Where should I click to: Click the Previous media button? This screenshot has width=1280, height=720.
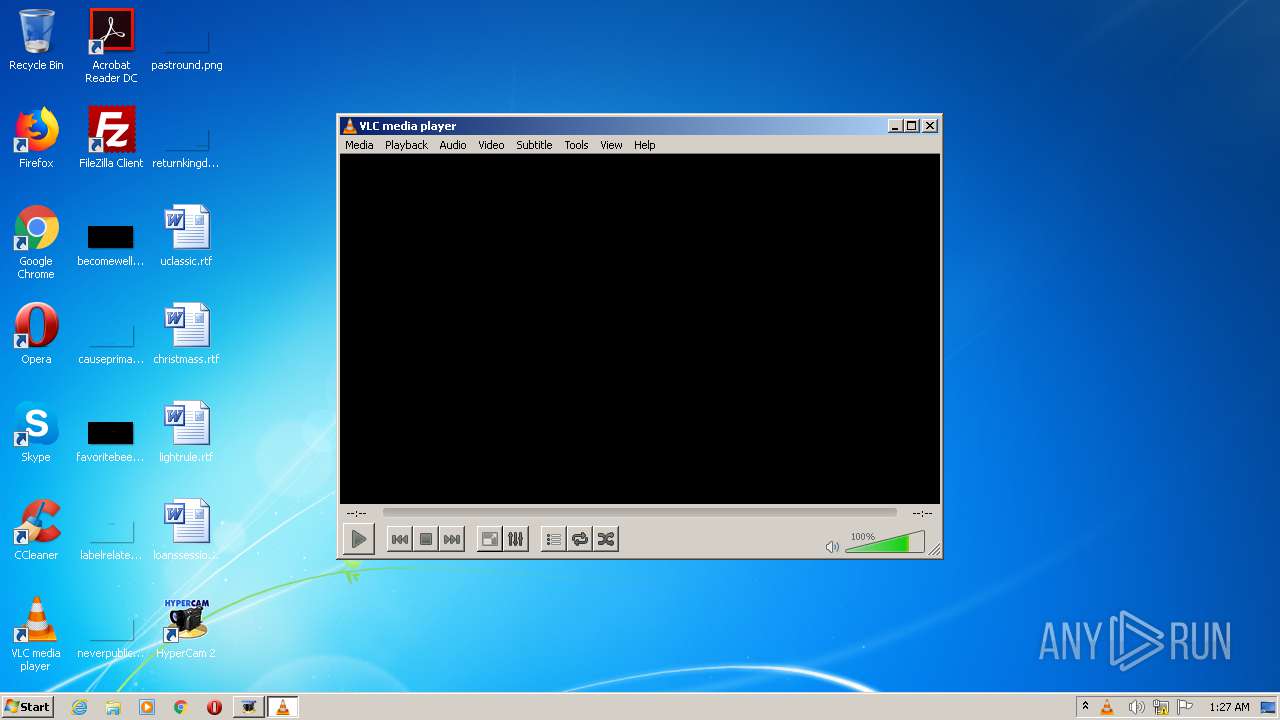point(399,539)
